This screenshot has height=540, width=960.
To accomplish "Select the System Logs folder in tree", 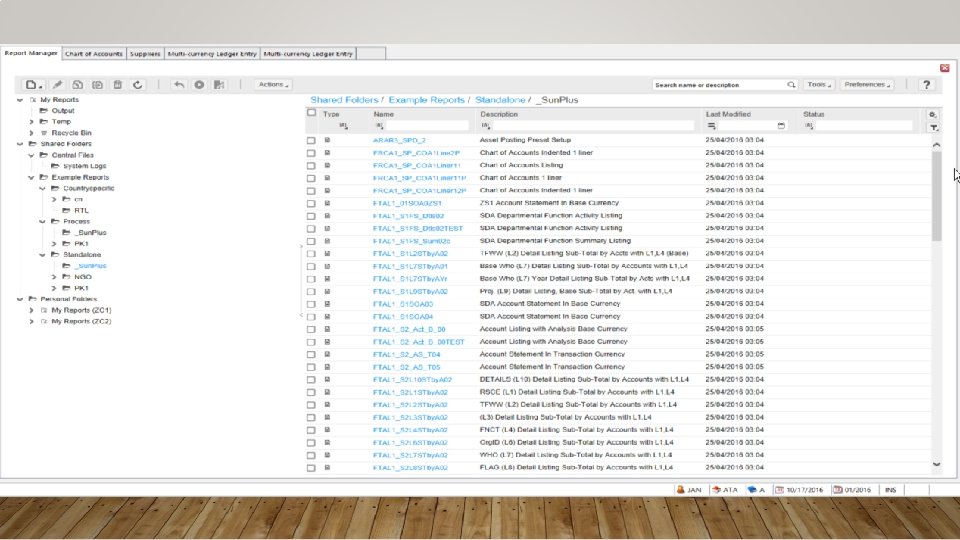I will [84, 166].
